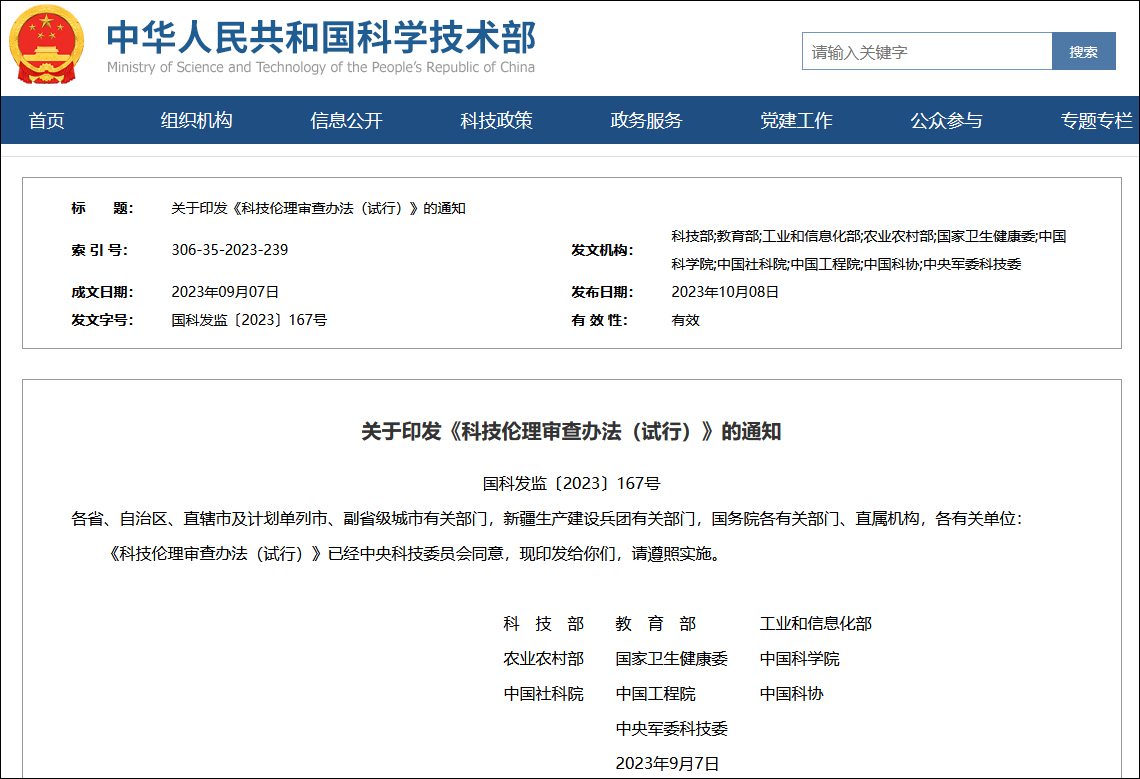The image size is (1140, 779).
Task: Click the English ministry name subtitle
Action: point(321,67)
